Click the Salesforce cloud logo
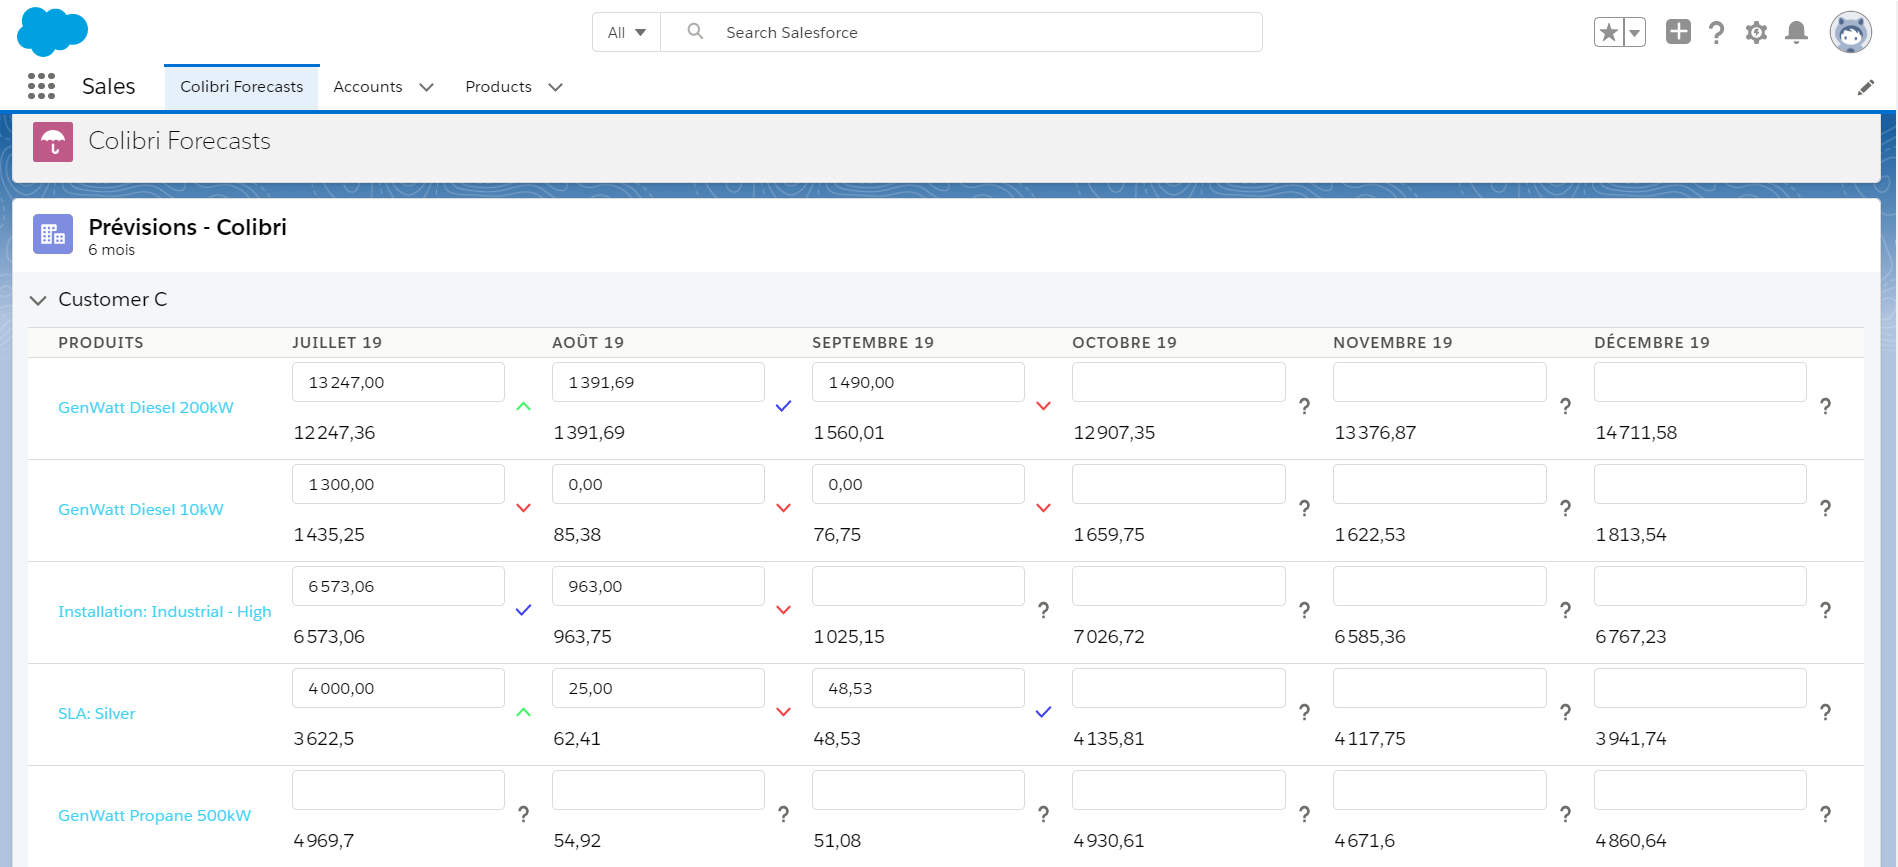Screen dimensions: 1898x867 [x=52, y=32]
